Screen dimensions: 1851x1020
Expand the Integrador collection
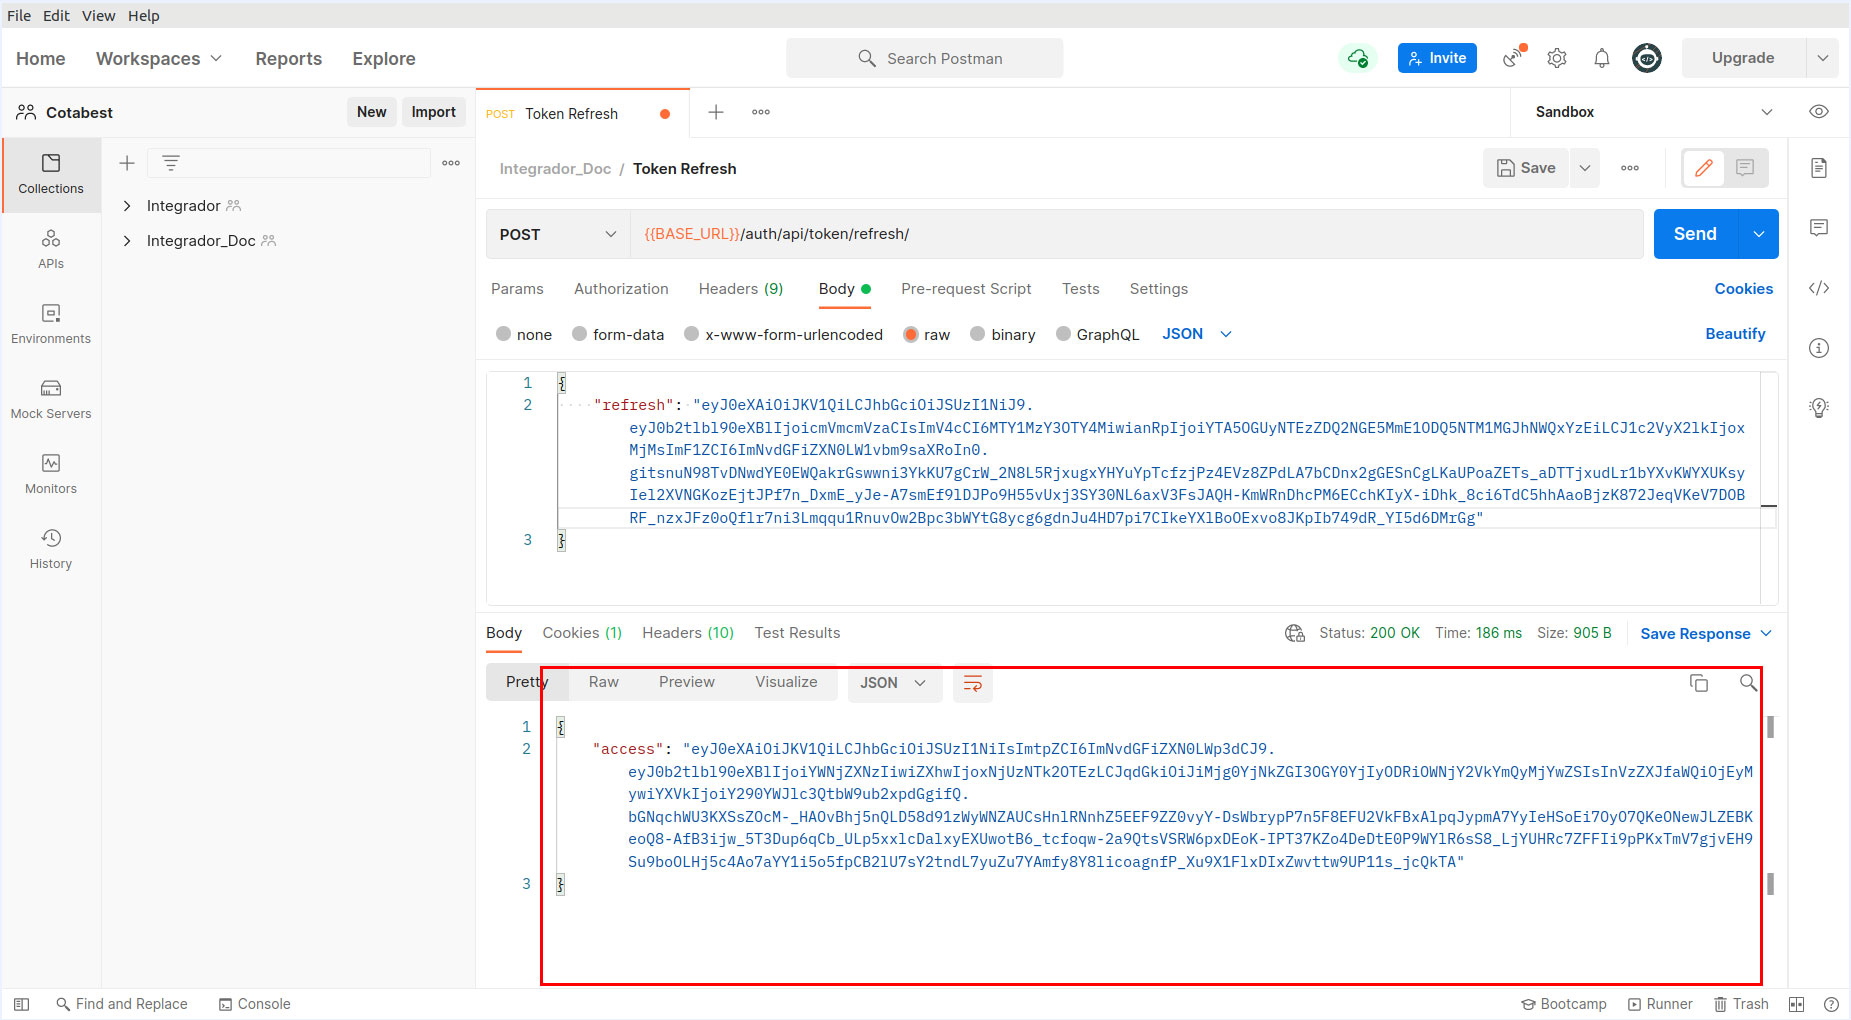[x=127, y=206]
